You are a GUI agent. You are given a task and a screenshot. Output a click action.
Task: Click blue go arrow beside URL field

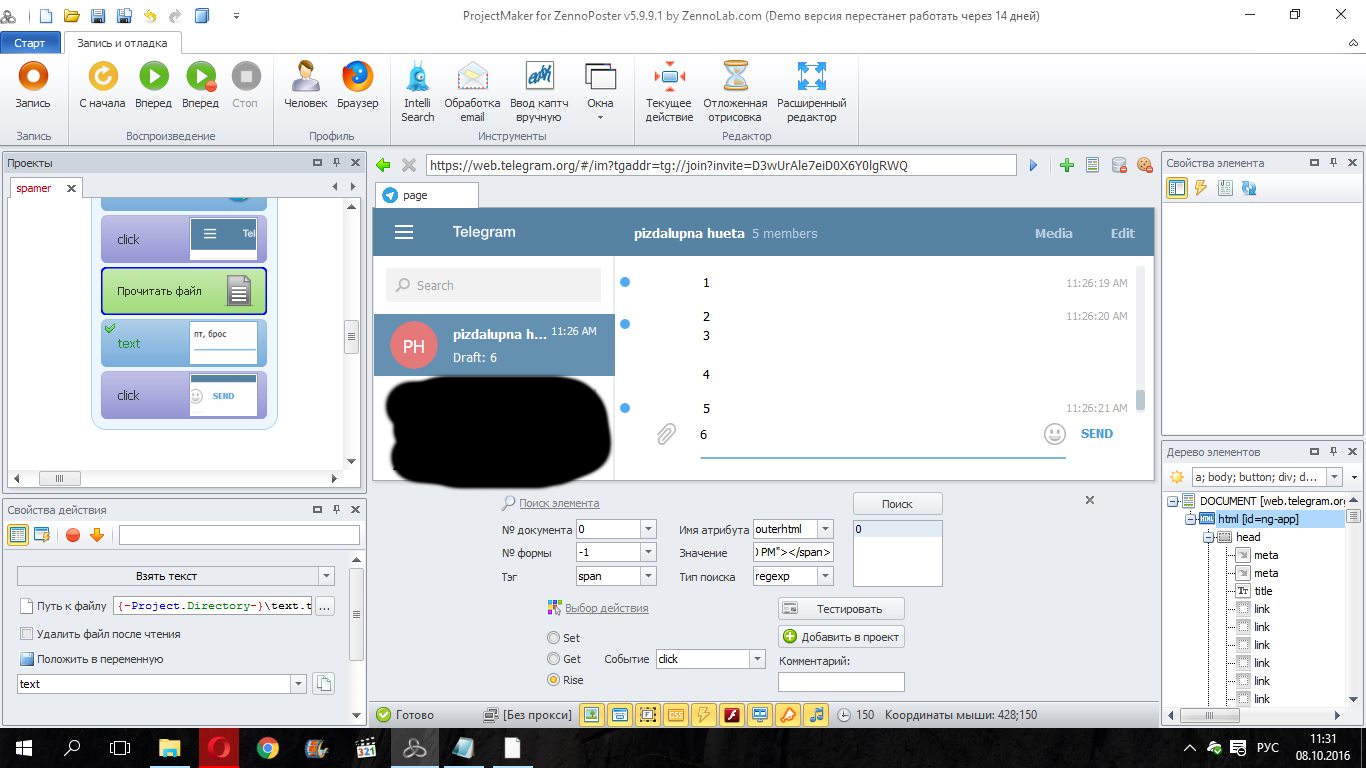(1034, 165)
